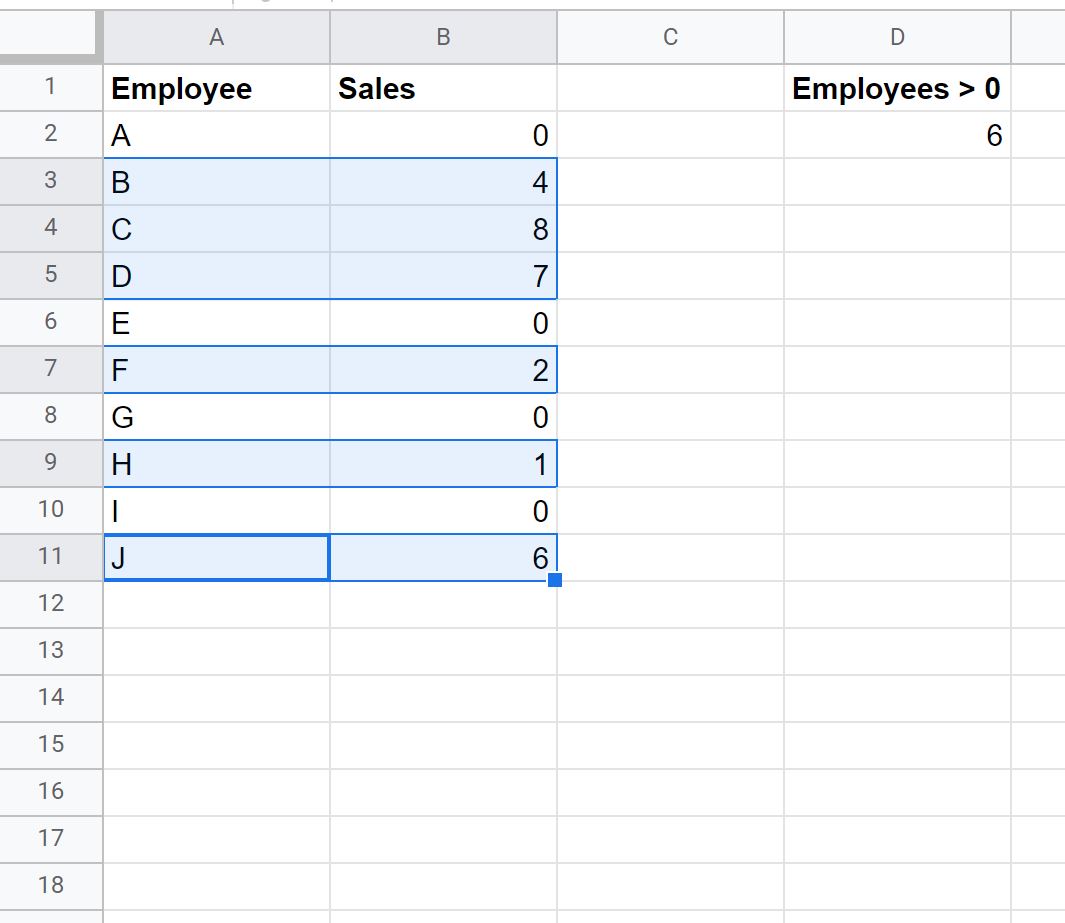Screen dimensions: 1065x923
Task: Click sales value 7 for employee D
Action: coord(444,276)
